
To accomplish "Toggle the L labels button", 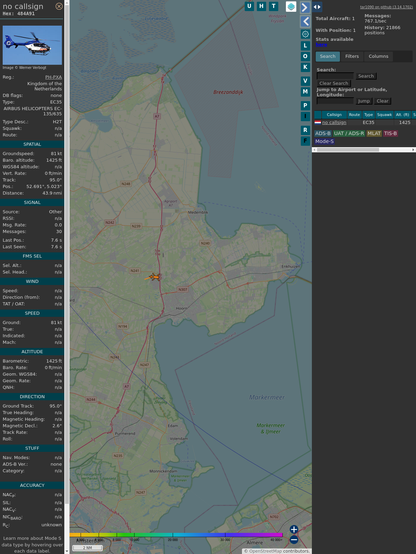I will 305,46.
